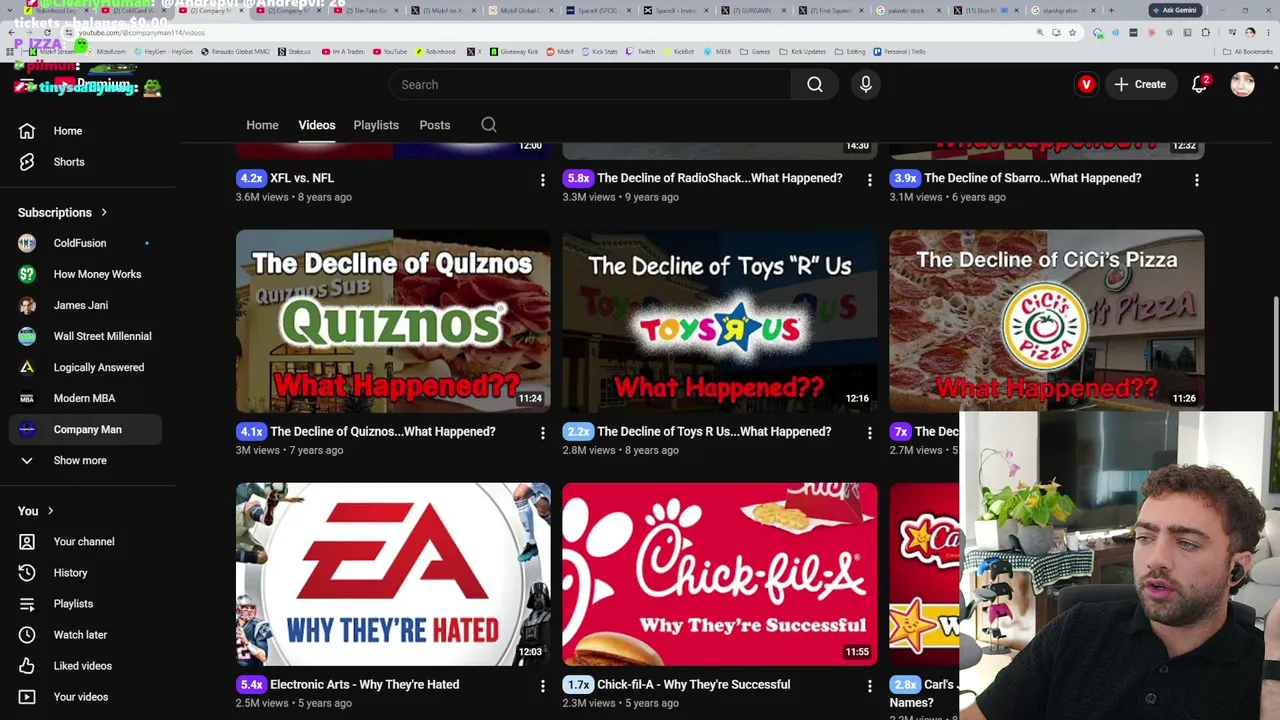Switch to the channel Home tab
The width and height of the screenshot is (1280, 720).
262,125
